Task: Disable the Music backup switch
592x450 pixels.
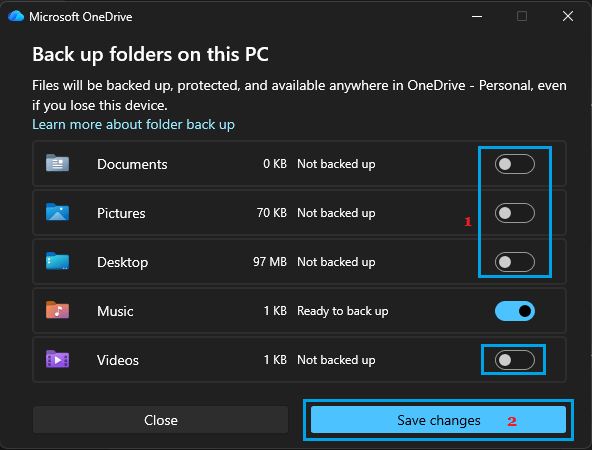Action: [515, 311]
